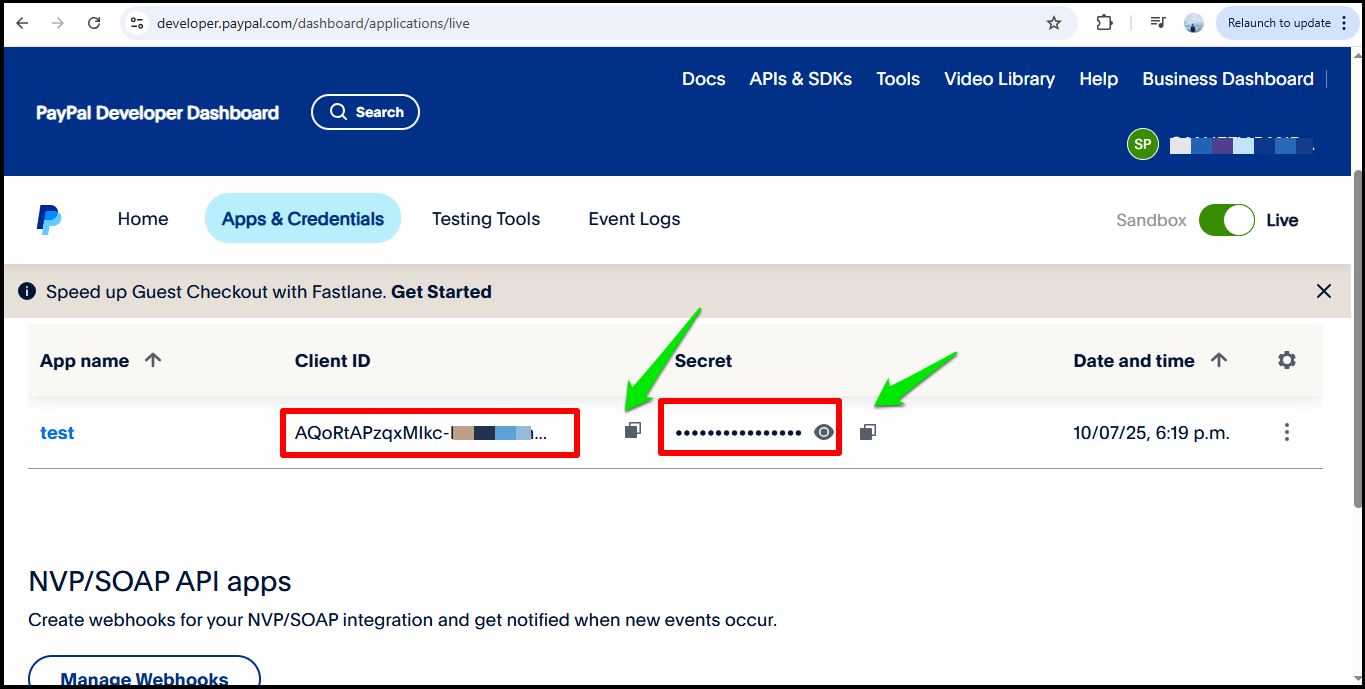Open the Search button
Image resolution: width=1365 pixels, height=689 pixels.
(365, 112)
